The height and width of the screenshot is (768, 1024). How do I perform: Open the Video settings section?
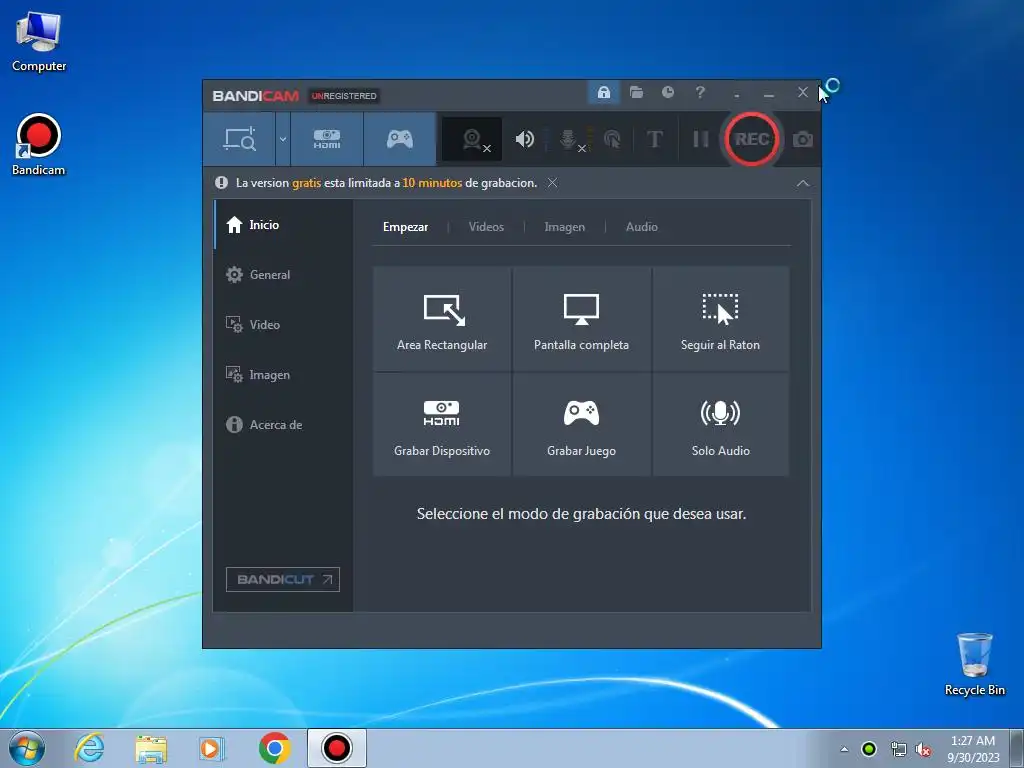(282, 325)
